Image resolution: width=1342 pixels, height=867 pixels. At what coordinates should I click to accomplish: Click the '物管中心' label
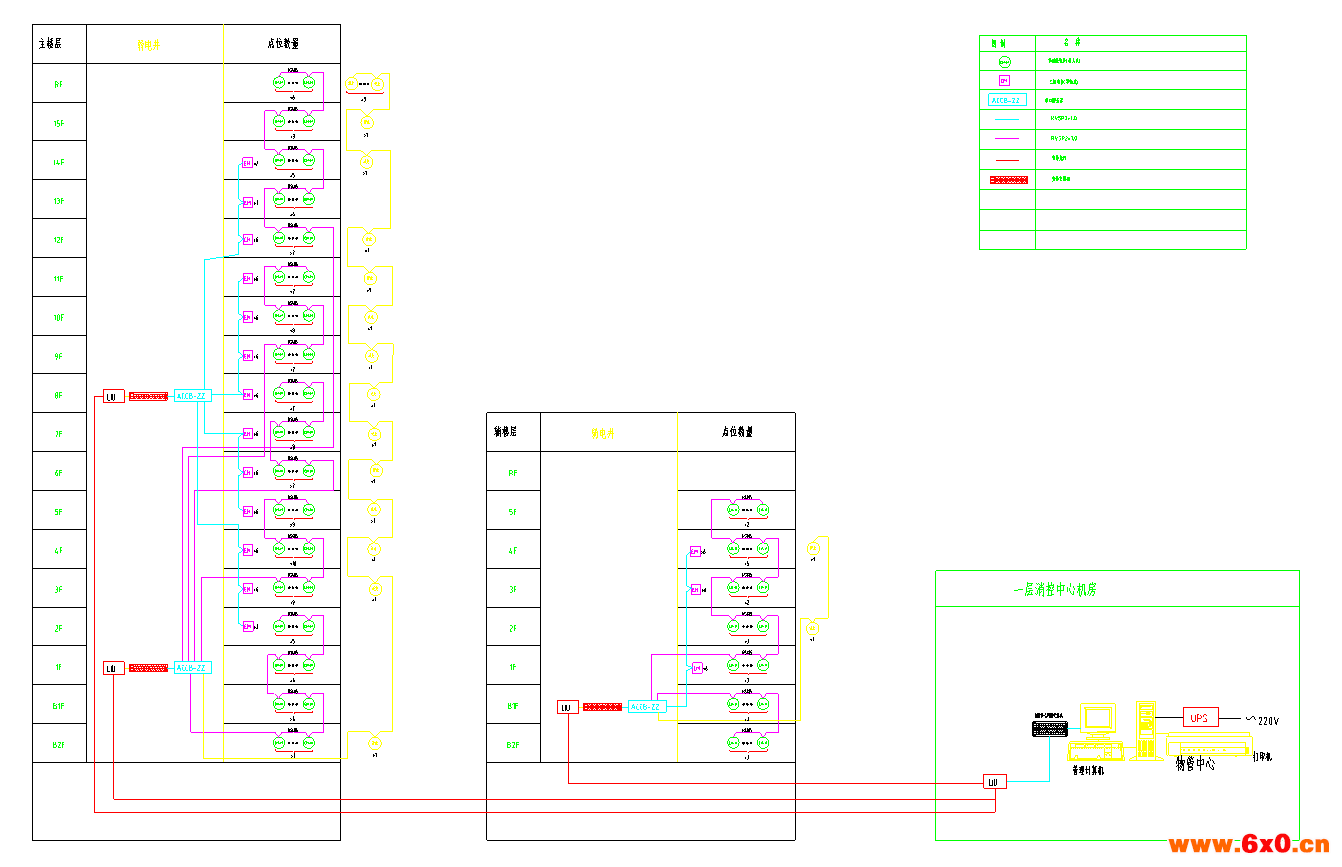click(x=1194, y=764)
